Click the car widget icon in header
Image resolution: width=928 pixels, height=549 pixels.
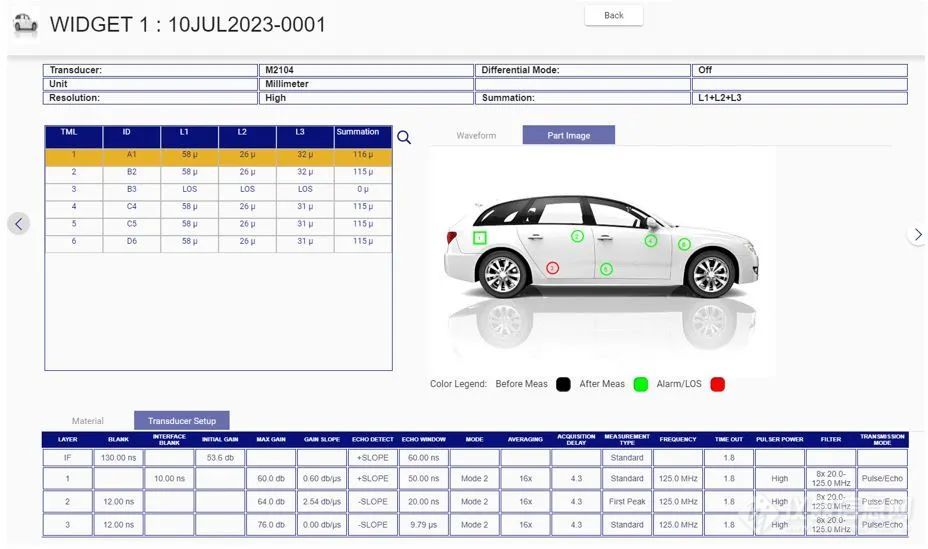(25, 24)
